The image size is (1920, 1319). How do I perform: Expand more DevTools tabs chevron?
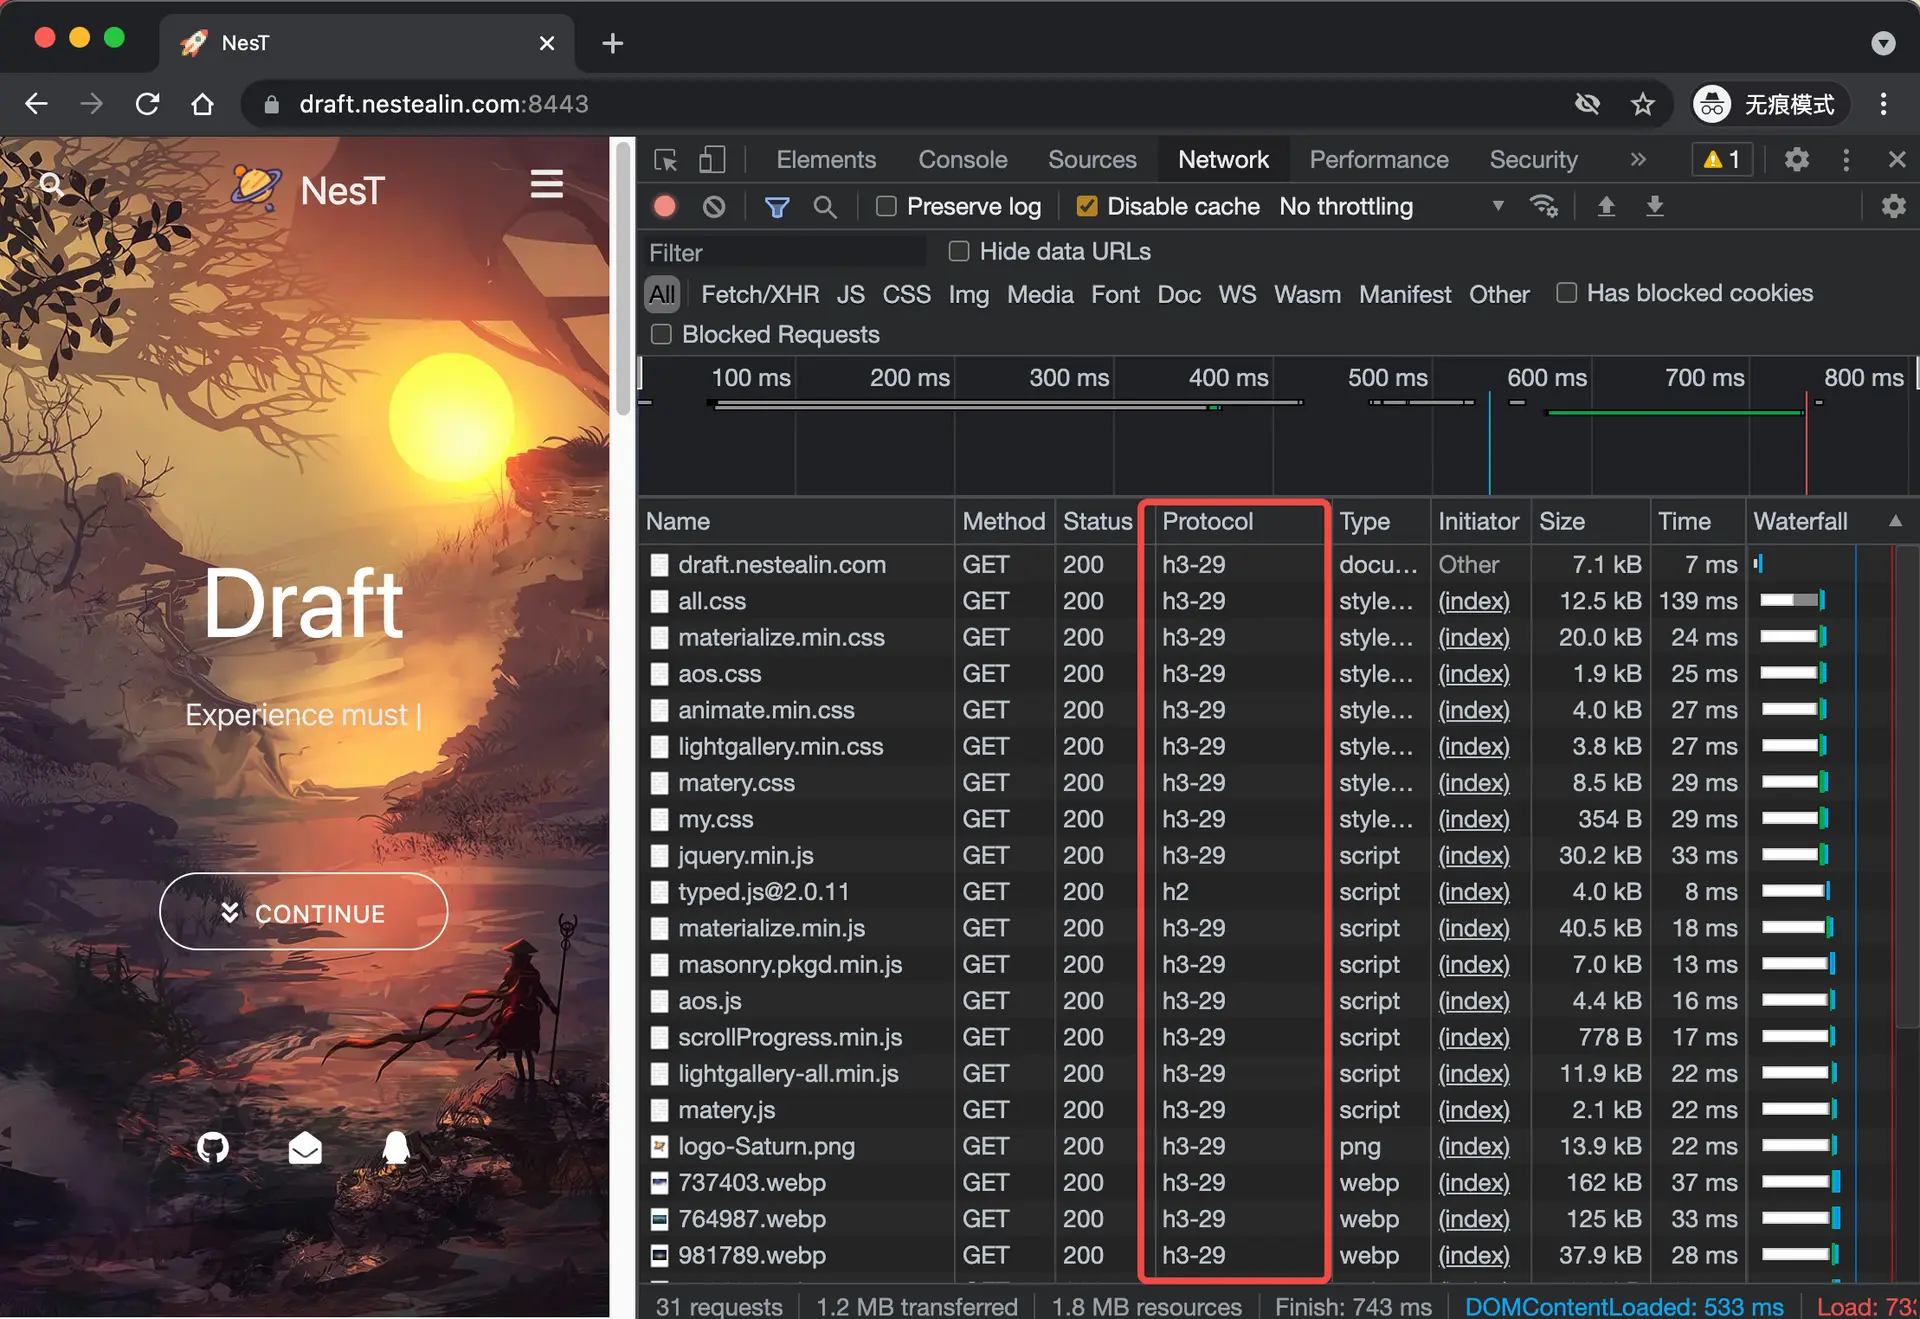tap(1637, 160)
